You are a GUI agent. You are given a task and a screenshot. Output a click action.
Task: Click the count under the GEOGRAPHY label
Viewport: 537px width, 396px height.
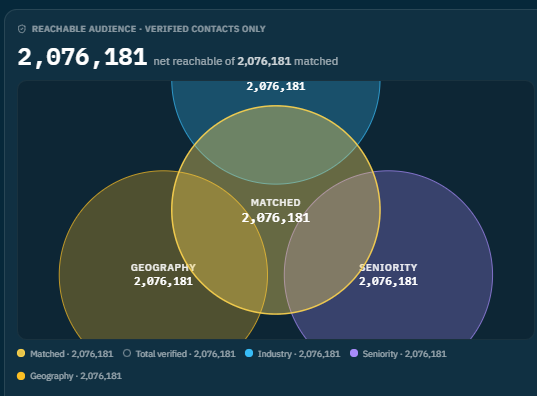pyautogui.click(x=163, y=281)
